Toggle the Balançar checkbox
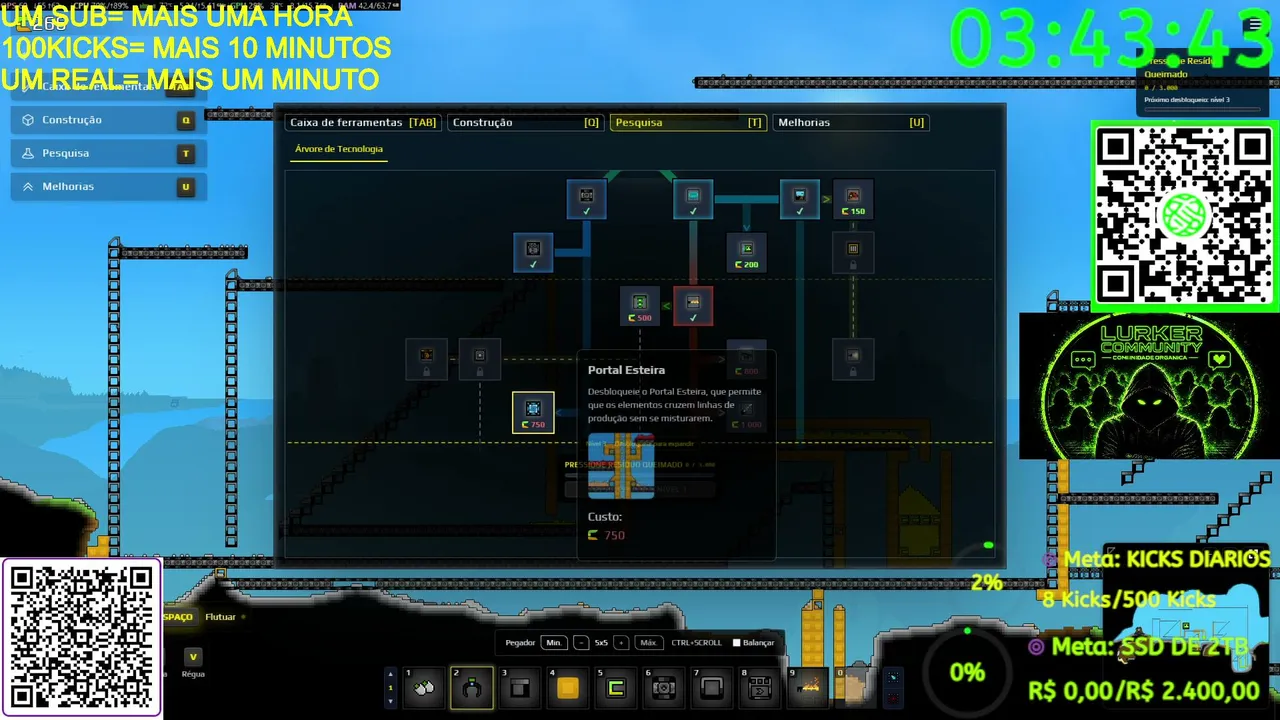The height and width of the screenshot is (720, 1280). [737, 643]
